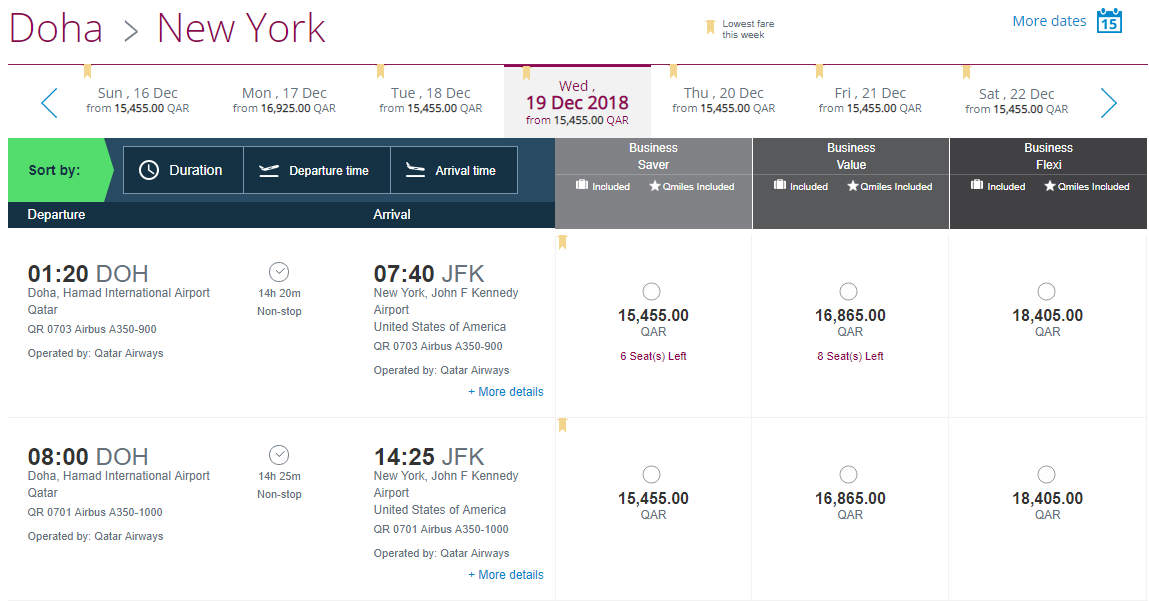Expand More details for flight QR 0703
The image size is (1149, 601).
click(506, 392)
